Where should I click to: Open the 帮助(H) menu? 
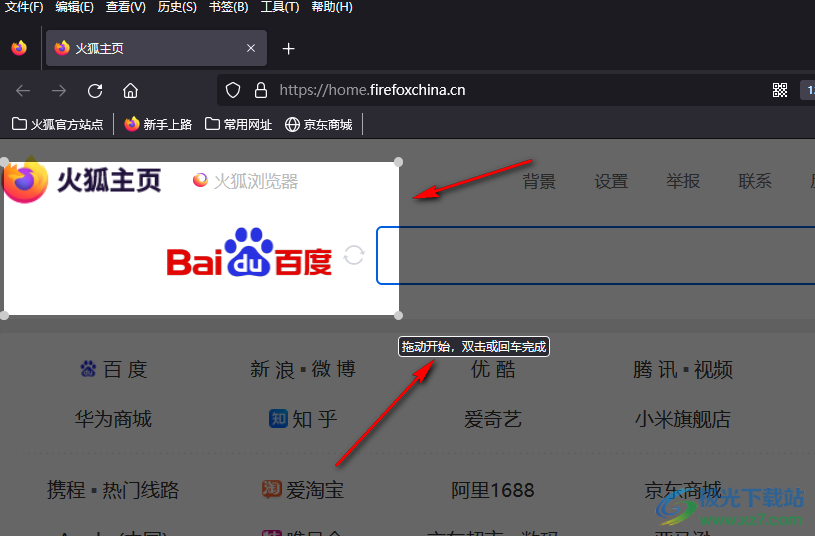point(332,7)
